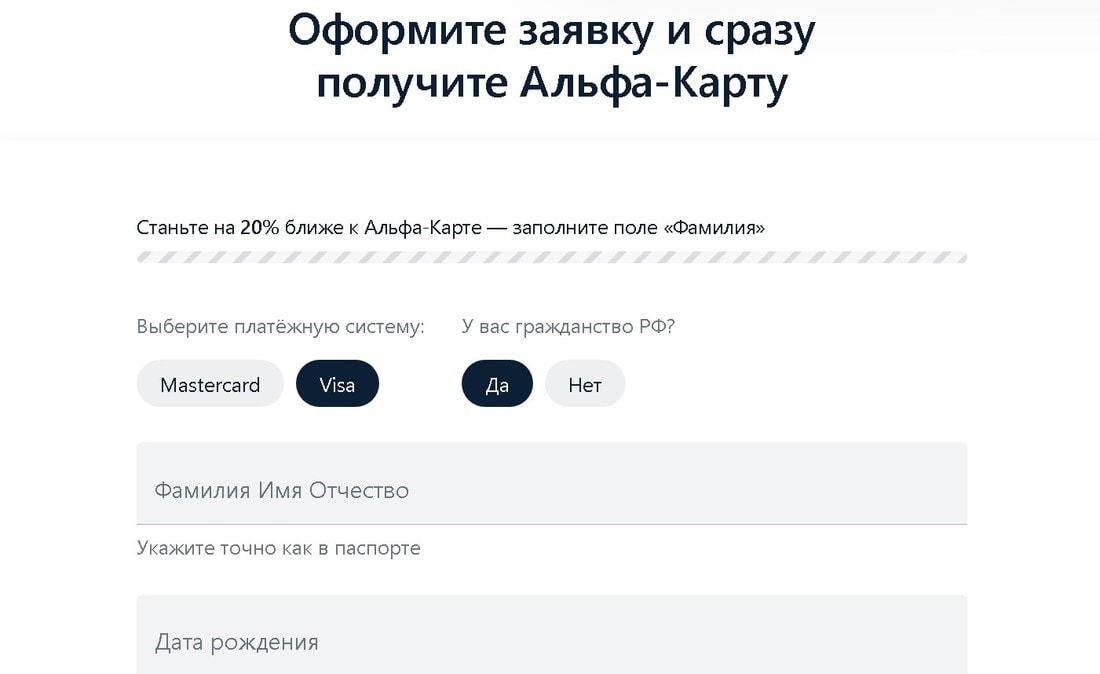Click the "У вас гражданство РФ?" label
Viewport: 1100px width, 674px height.
point(568,327)
